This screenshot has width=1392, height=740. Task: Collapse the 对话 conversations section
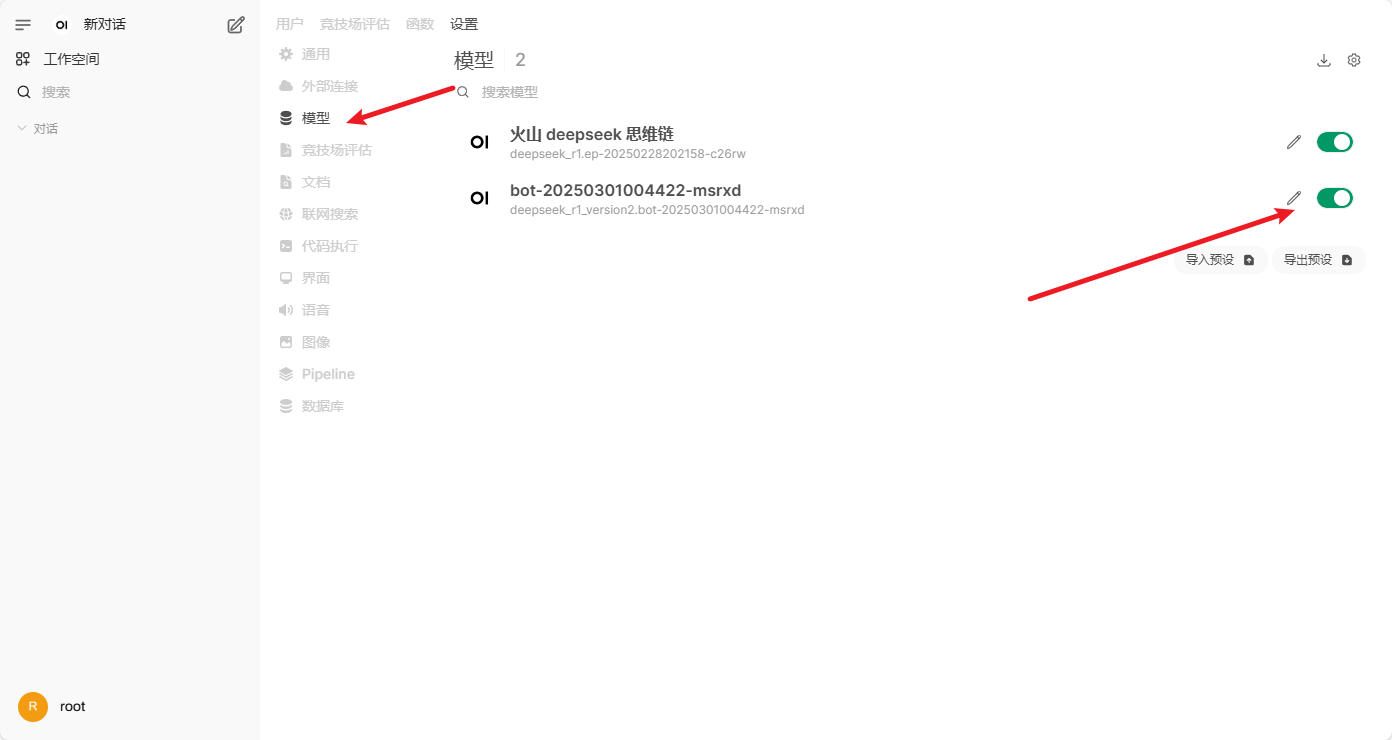tap(38, 129)
